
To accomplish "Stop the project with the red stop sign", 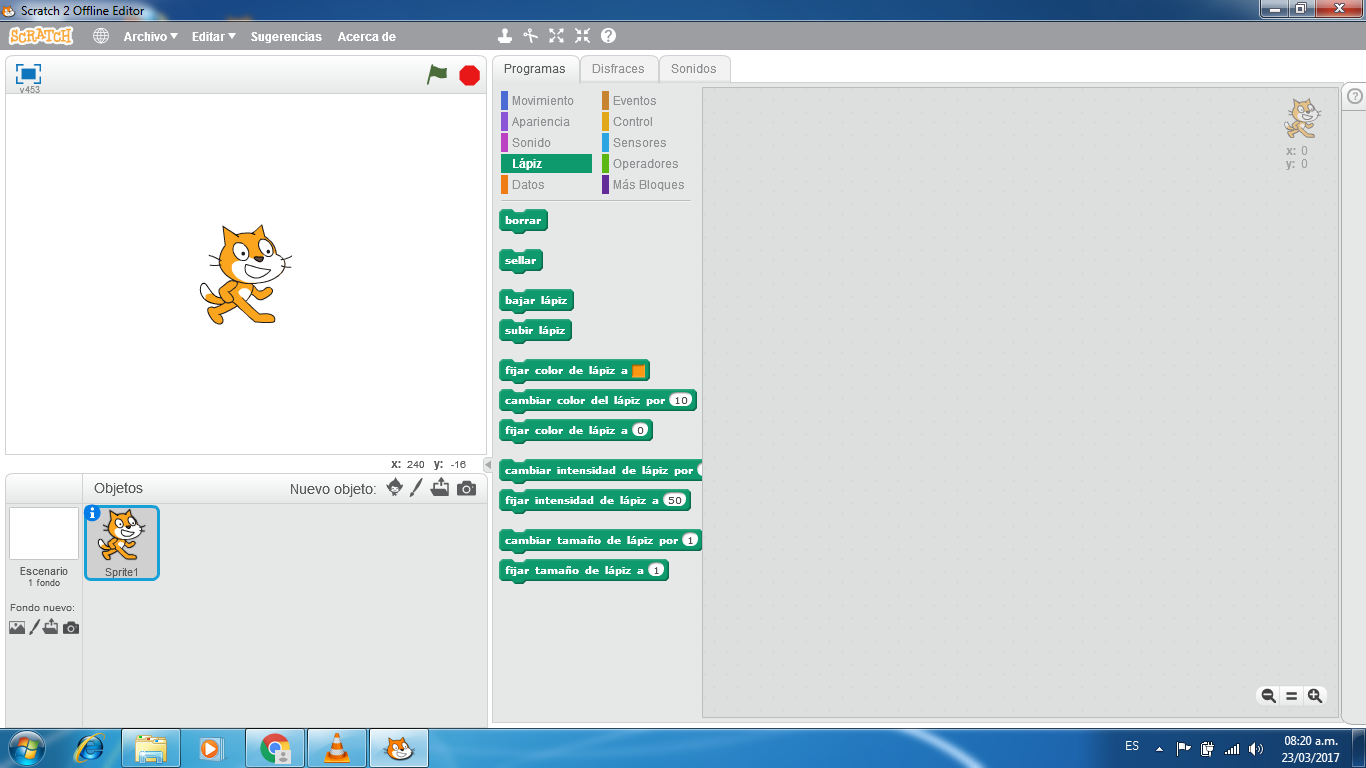I will tap(468, 73).
